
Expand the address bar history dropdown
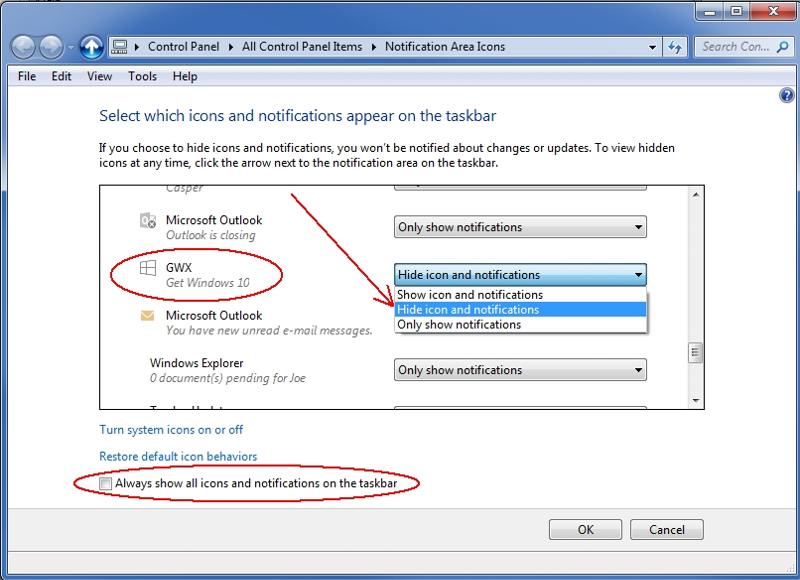pos(653,47)
